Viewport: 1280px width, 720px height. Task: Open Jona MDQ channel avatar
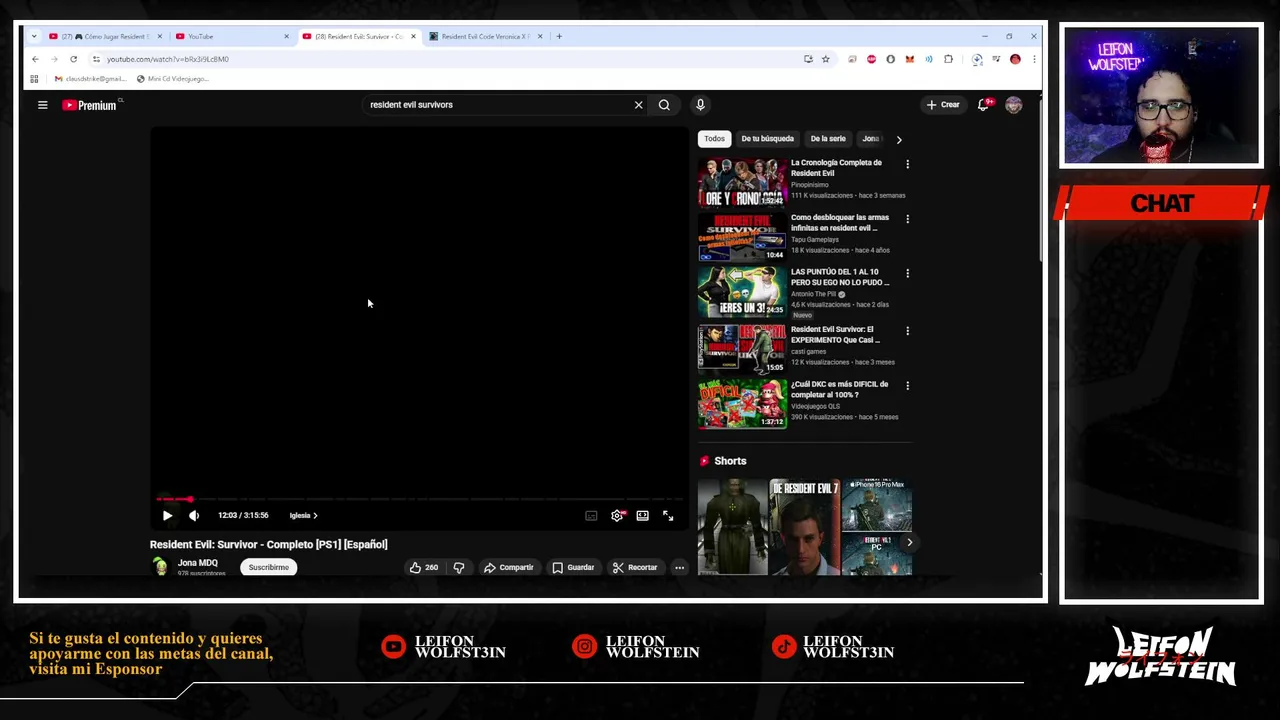[160, 567]
